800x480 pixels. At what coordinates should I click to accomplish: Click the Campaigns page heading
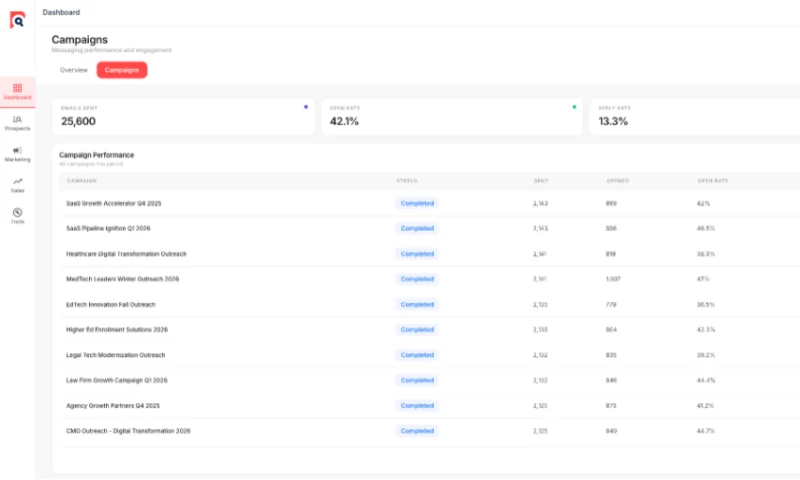tap(80, 39)
